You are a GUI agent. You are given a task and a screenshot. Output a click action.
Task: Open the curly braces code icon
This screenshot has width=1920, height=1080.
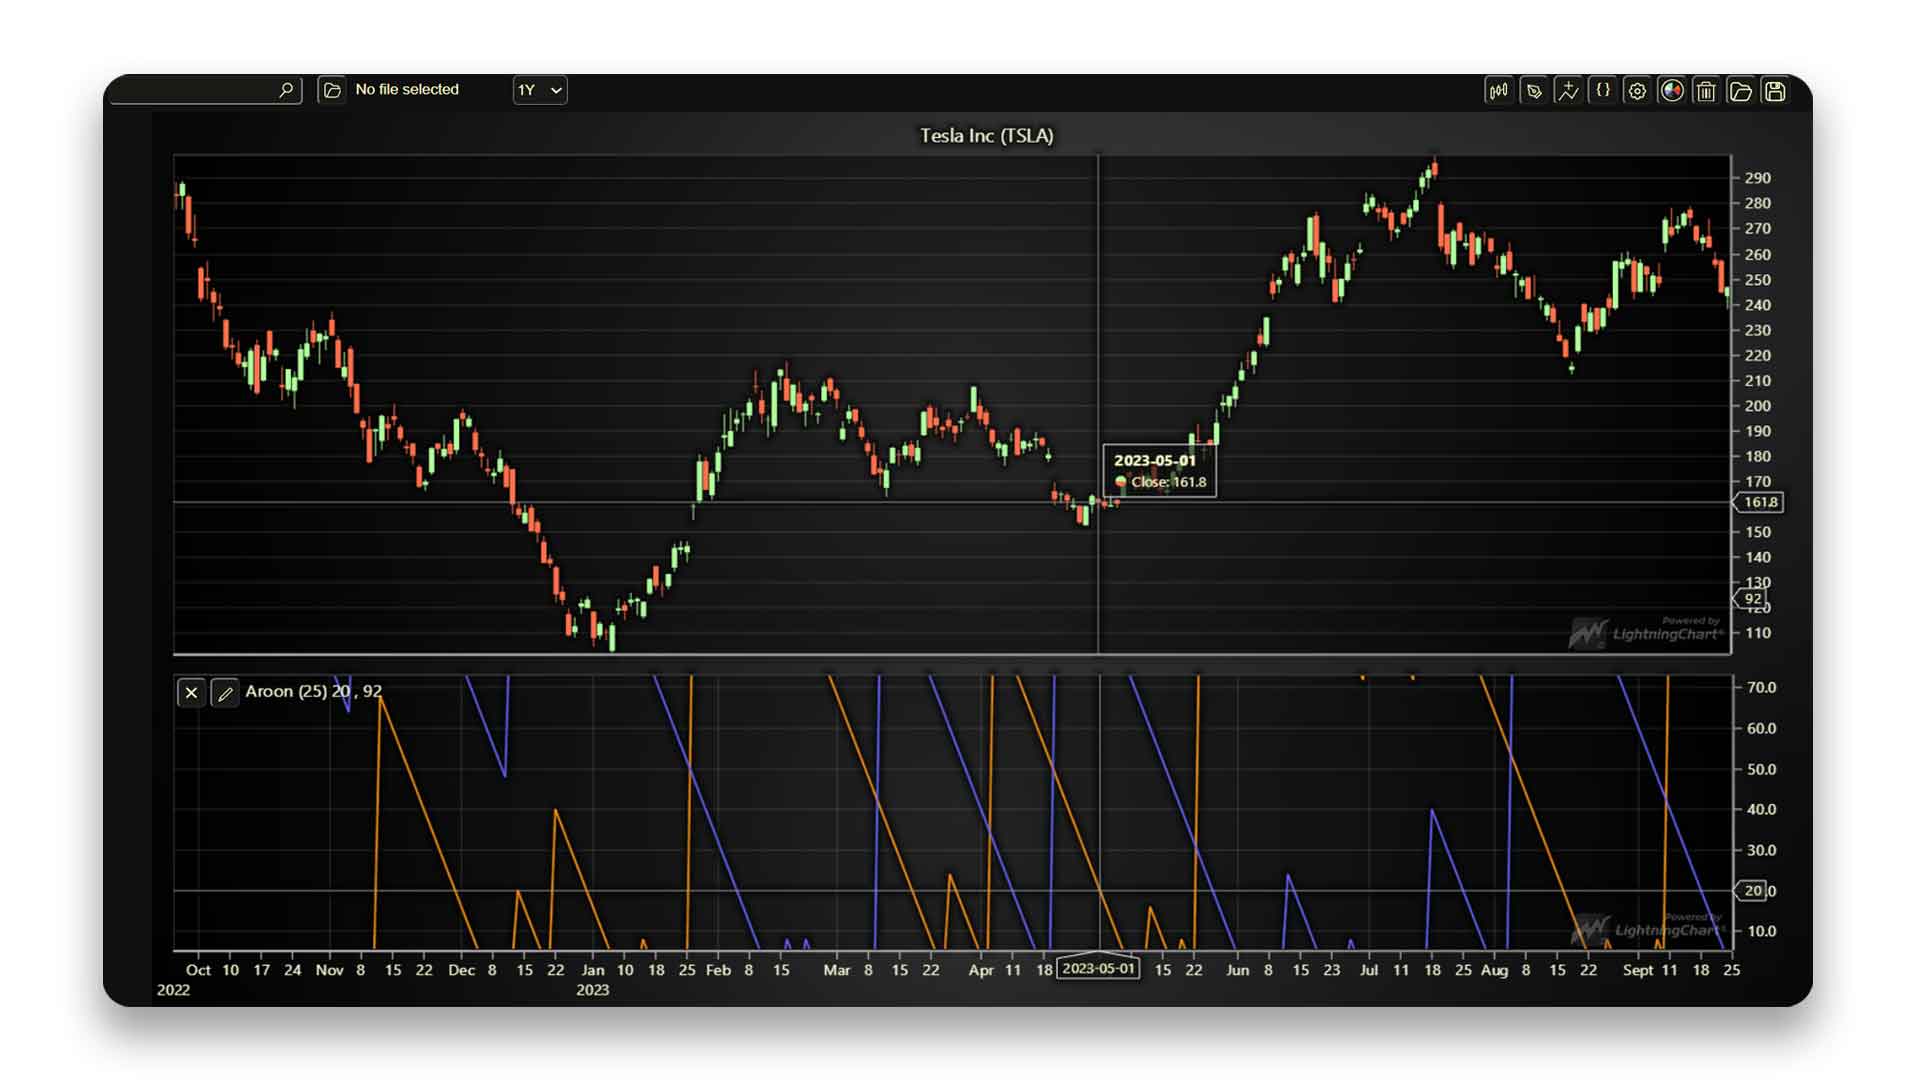(x=1602, y=91)
